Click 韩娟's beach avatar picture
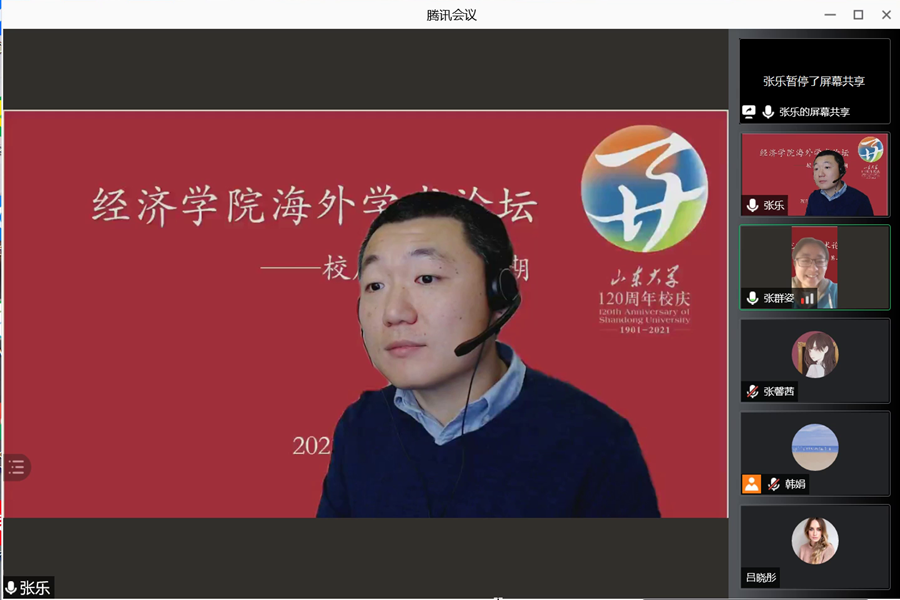This screenshot has height=600, width=900. tap(815, 447)
